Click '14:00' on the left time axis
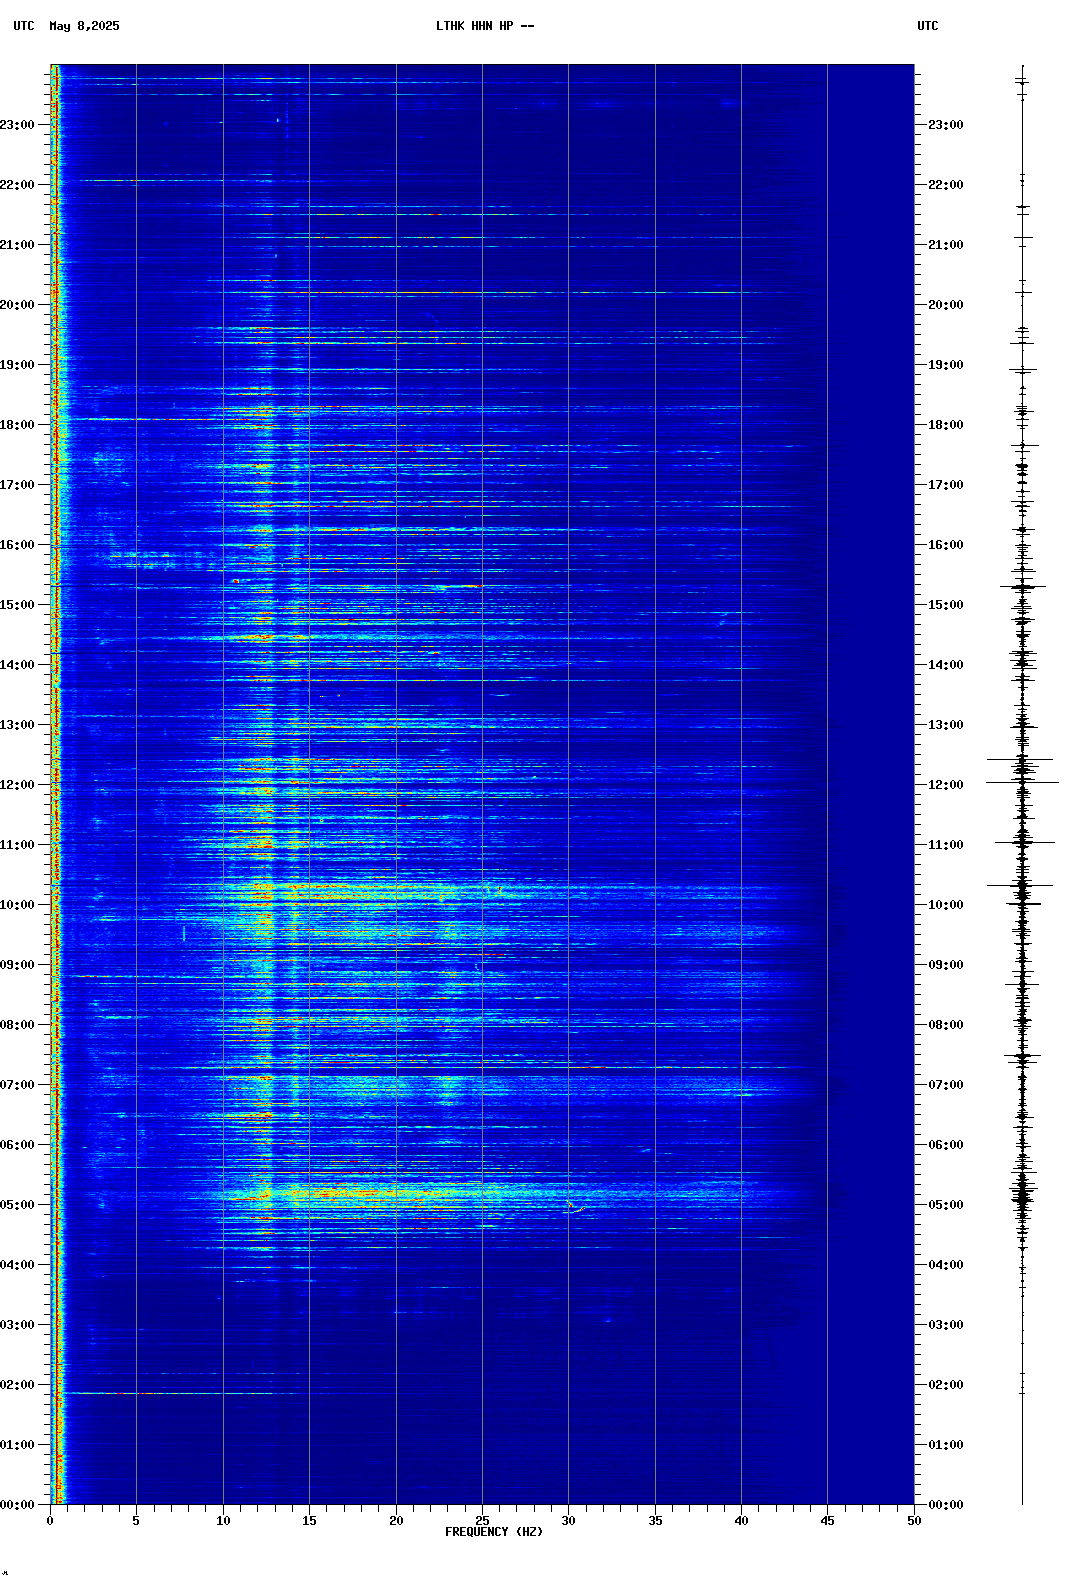The height and width of the screenshot is (1584, 1066). coord(17,665)
